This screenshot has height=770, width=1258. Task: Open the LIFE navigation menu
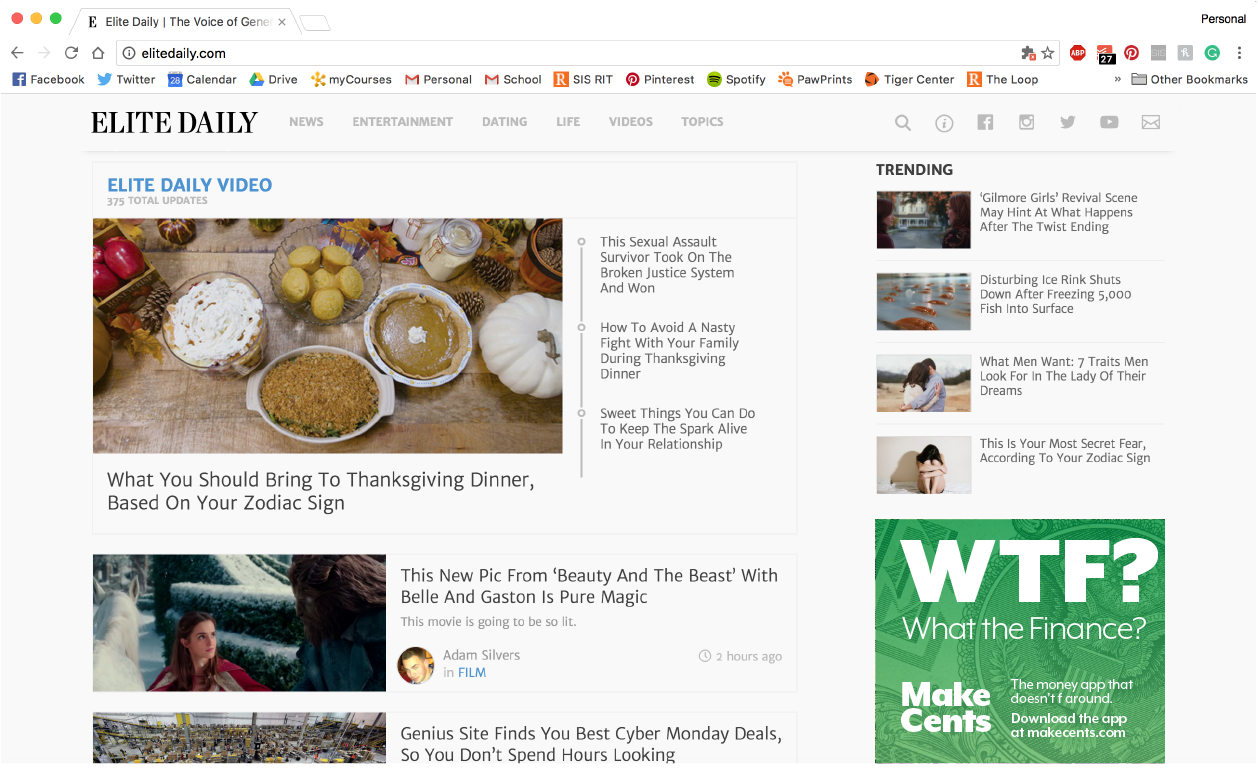[568, 122]
